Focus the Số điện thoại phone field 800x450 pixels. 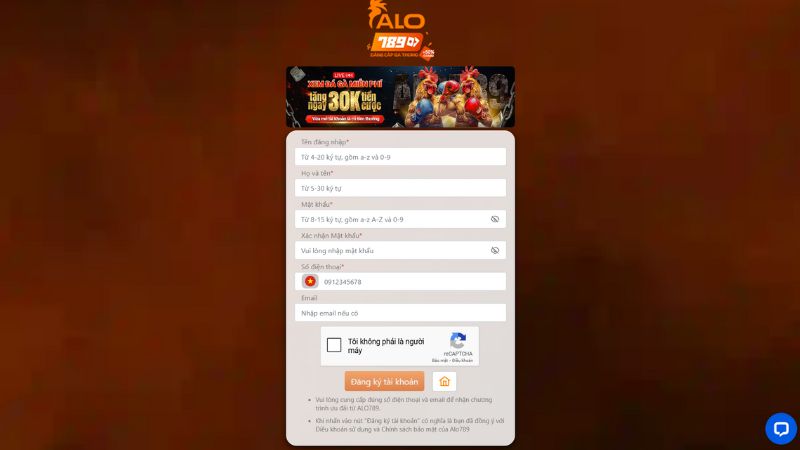click(x=413, y=282)
